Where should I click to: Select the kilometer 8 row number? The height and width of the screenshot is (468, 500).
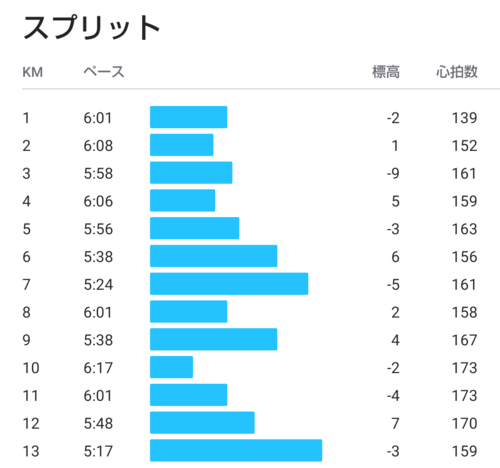click(x=26, y=312)
